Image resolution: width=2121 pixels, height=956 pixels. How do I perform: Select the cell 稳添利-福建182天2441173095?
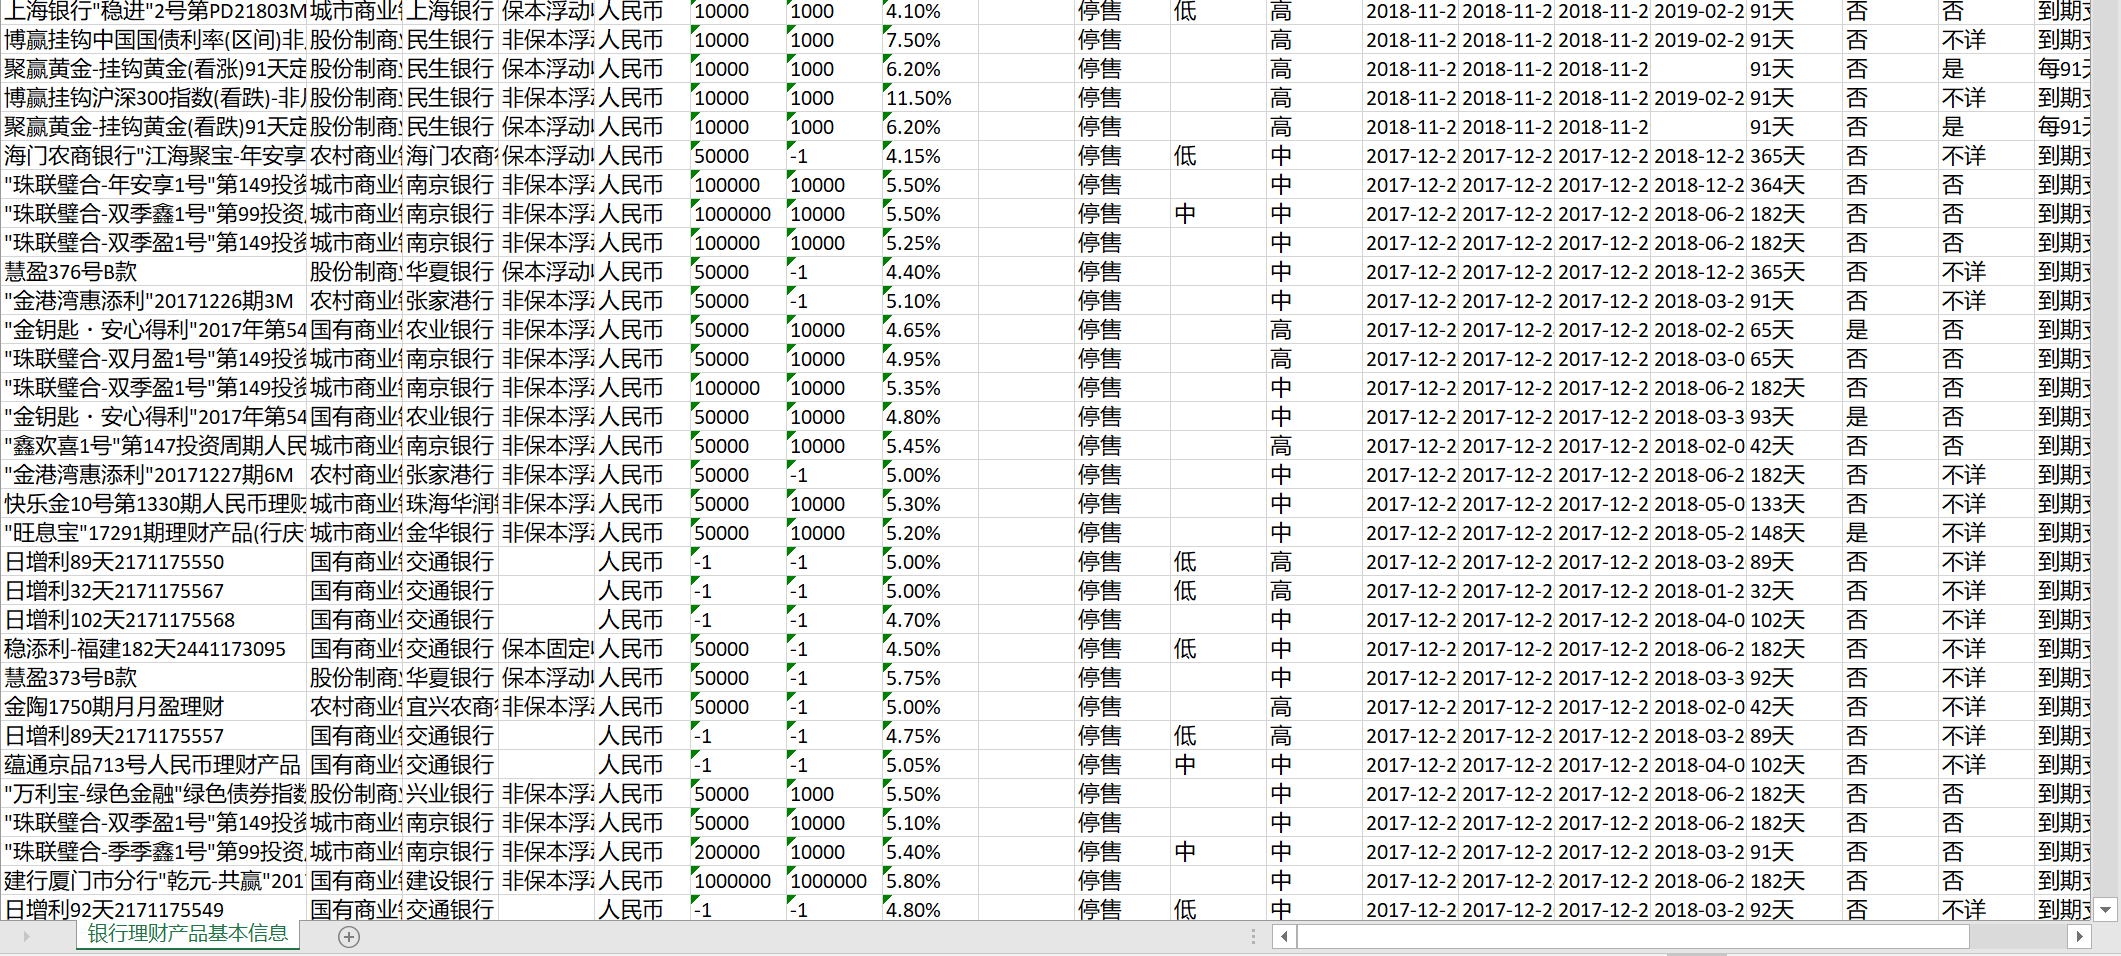(154, 649)
